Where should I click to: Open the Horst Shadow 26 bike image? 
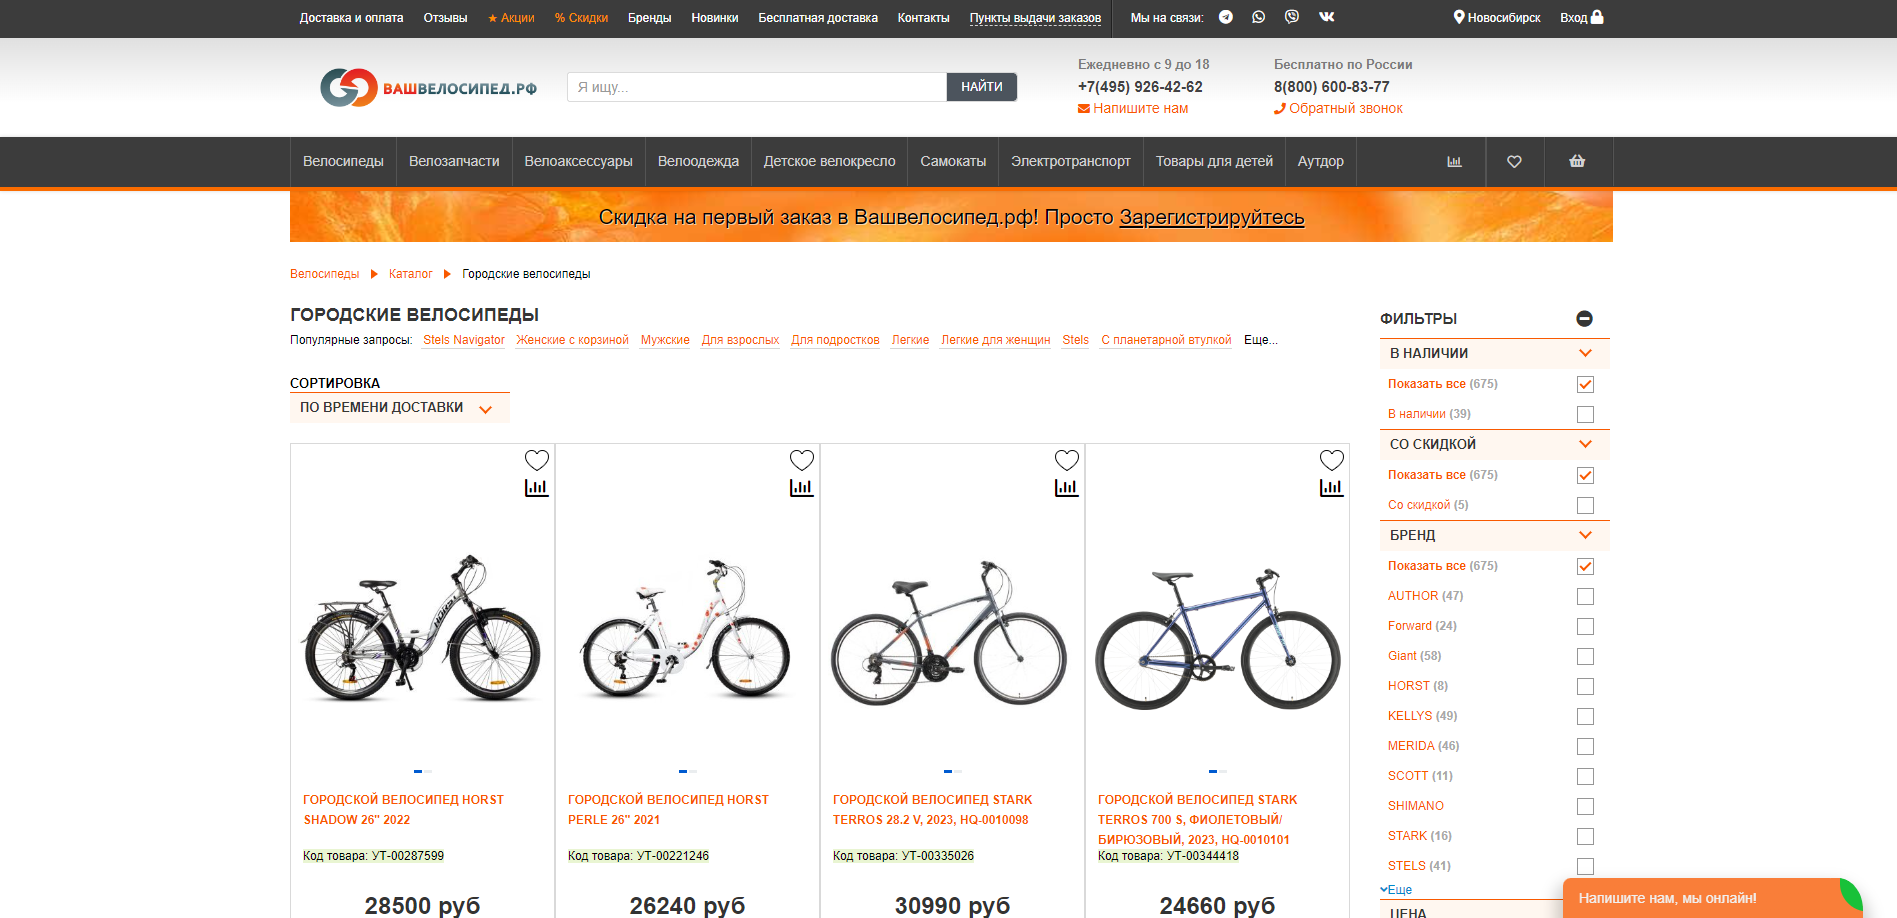tap(422, 628)
